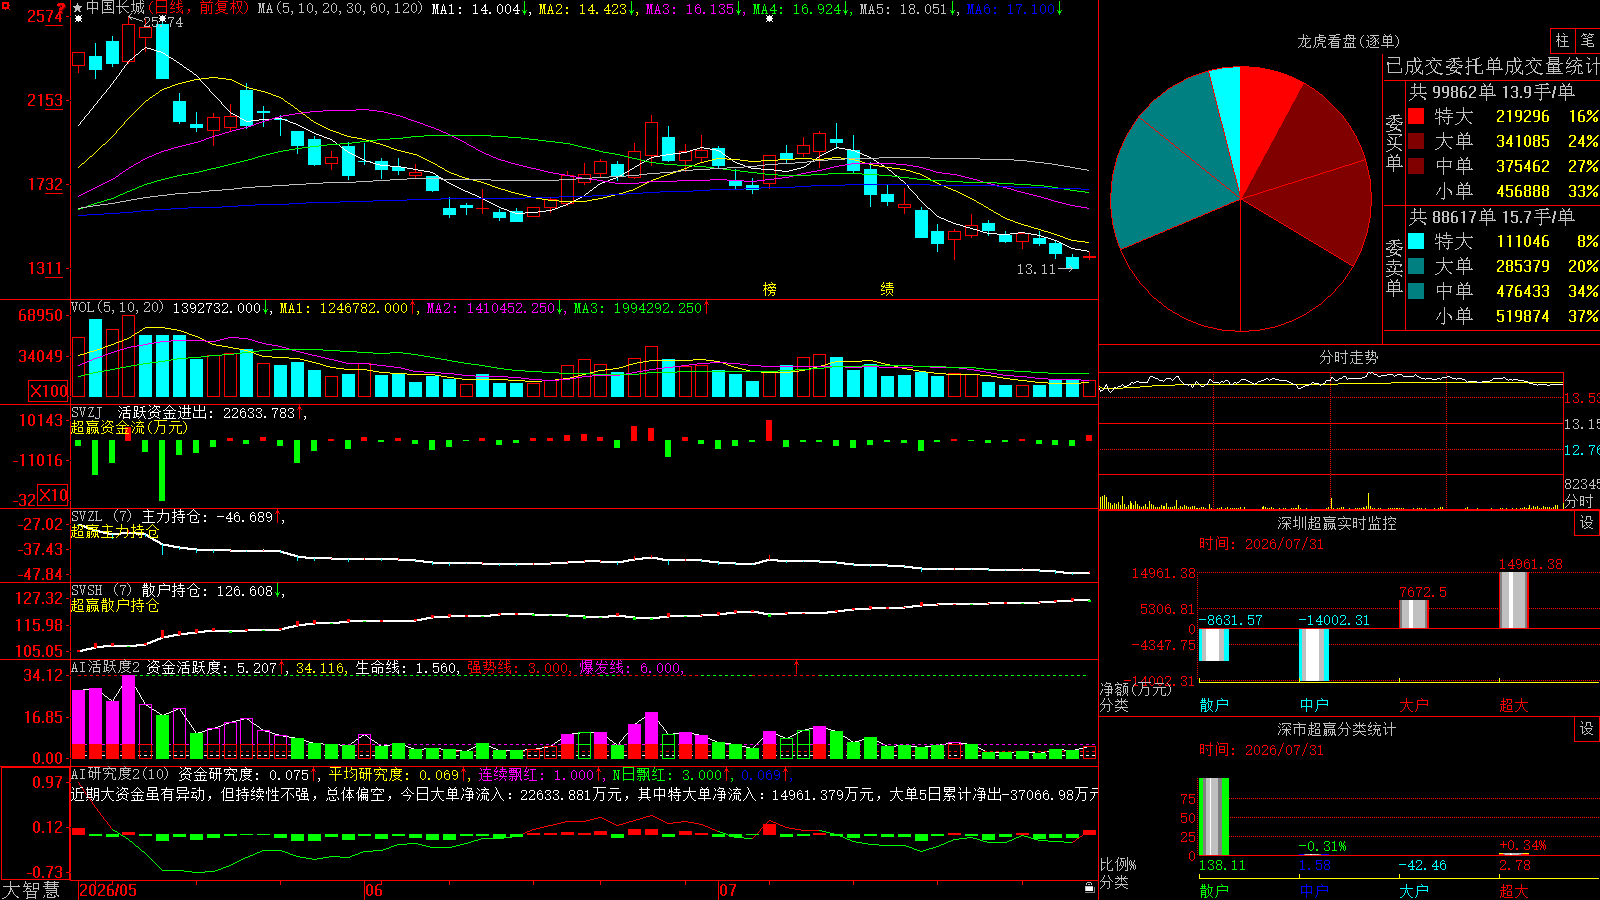Click the (日线, 前复权) period label

coord(199,8)
